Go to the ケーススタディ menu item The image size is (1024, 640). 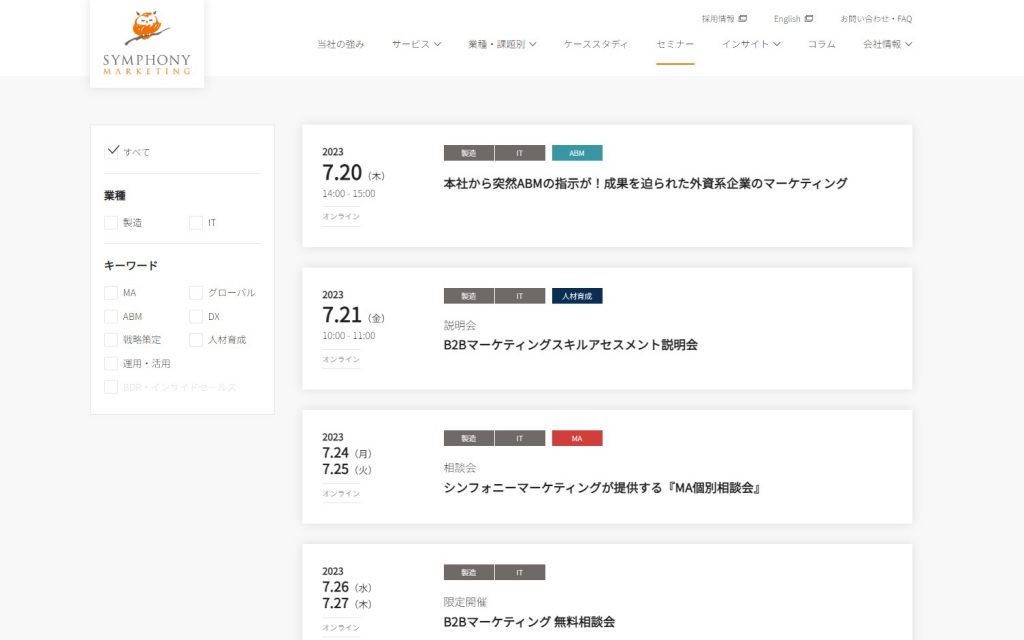(596, 44)
